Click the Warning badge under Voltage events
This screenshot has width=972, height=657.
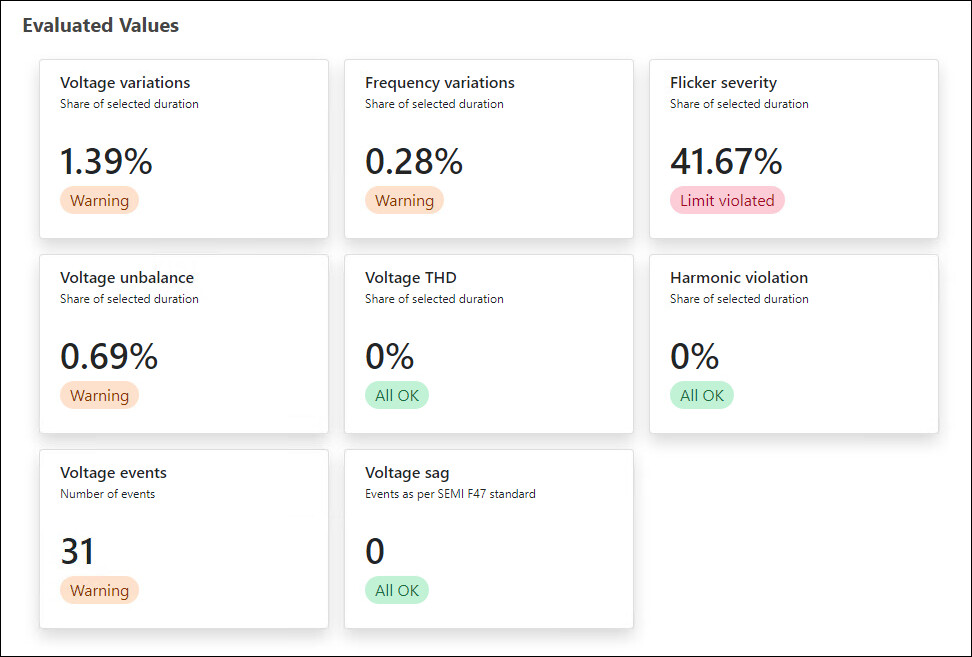[x=99, y=590]
